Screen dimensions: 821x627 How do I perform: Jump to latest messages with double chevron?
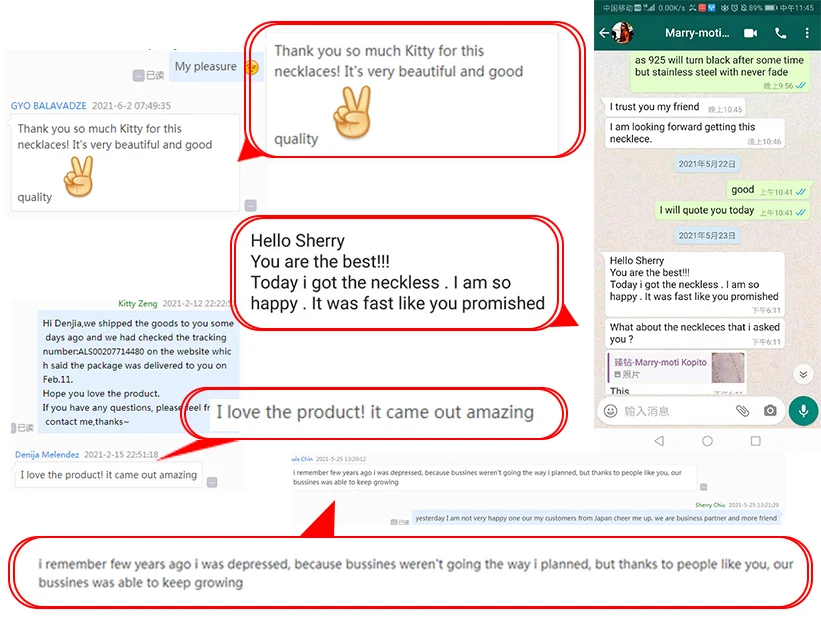point(803,374)
